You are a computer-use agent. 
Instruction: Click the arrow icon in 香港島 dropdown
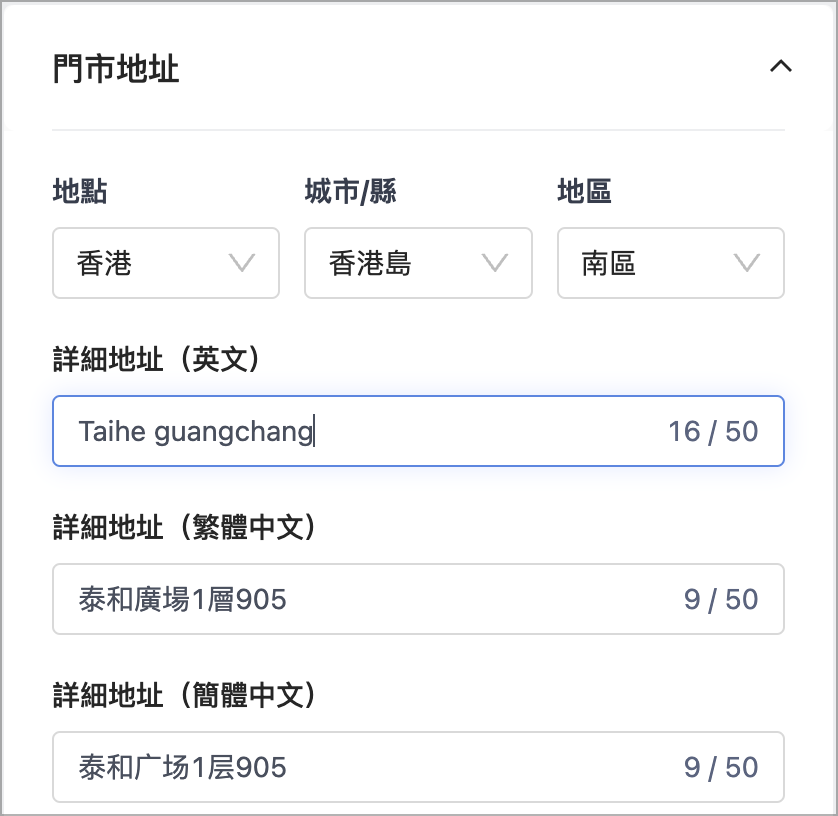tap(494, 263)
